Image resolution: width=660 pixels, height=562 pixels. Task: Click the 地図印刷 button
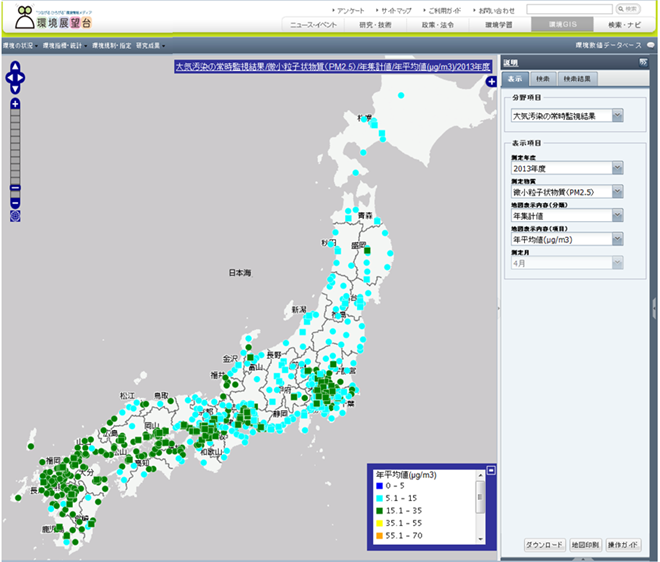(x=584, y=545)
